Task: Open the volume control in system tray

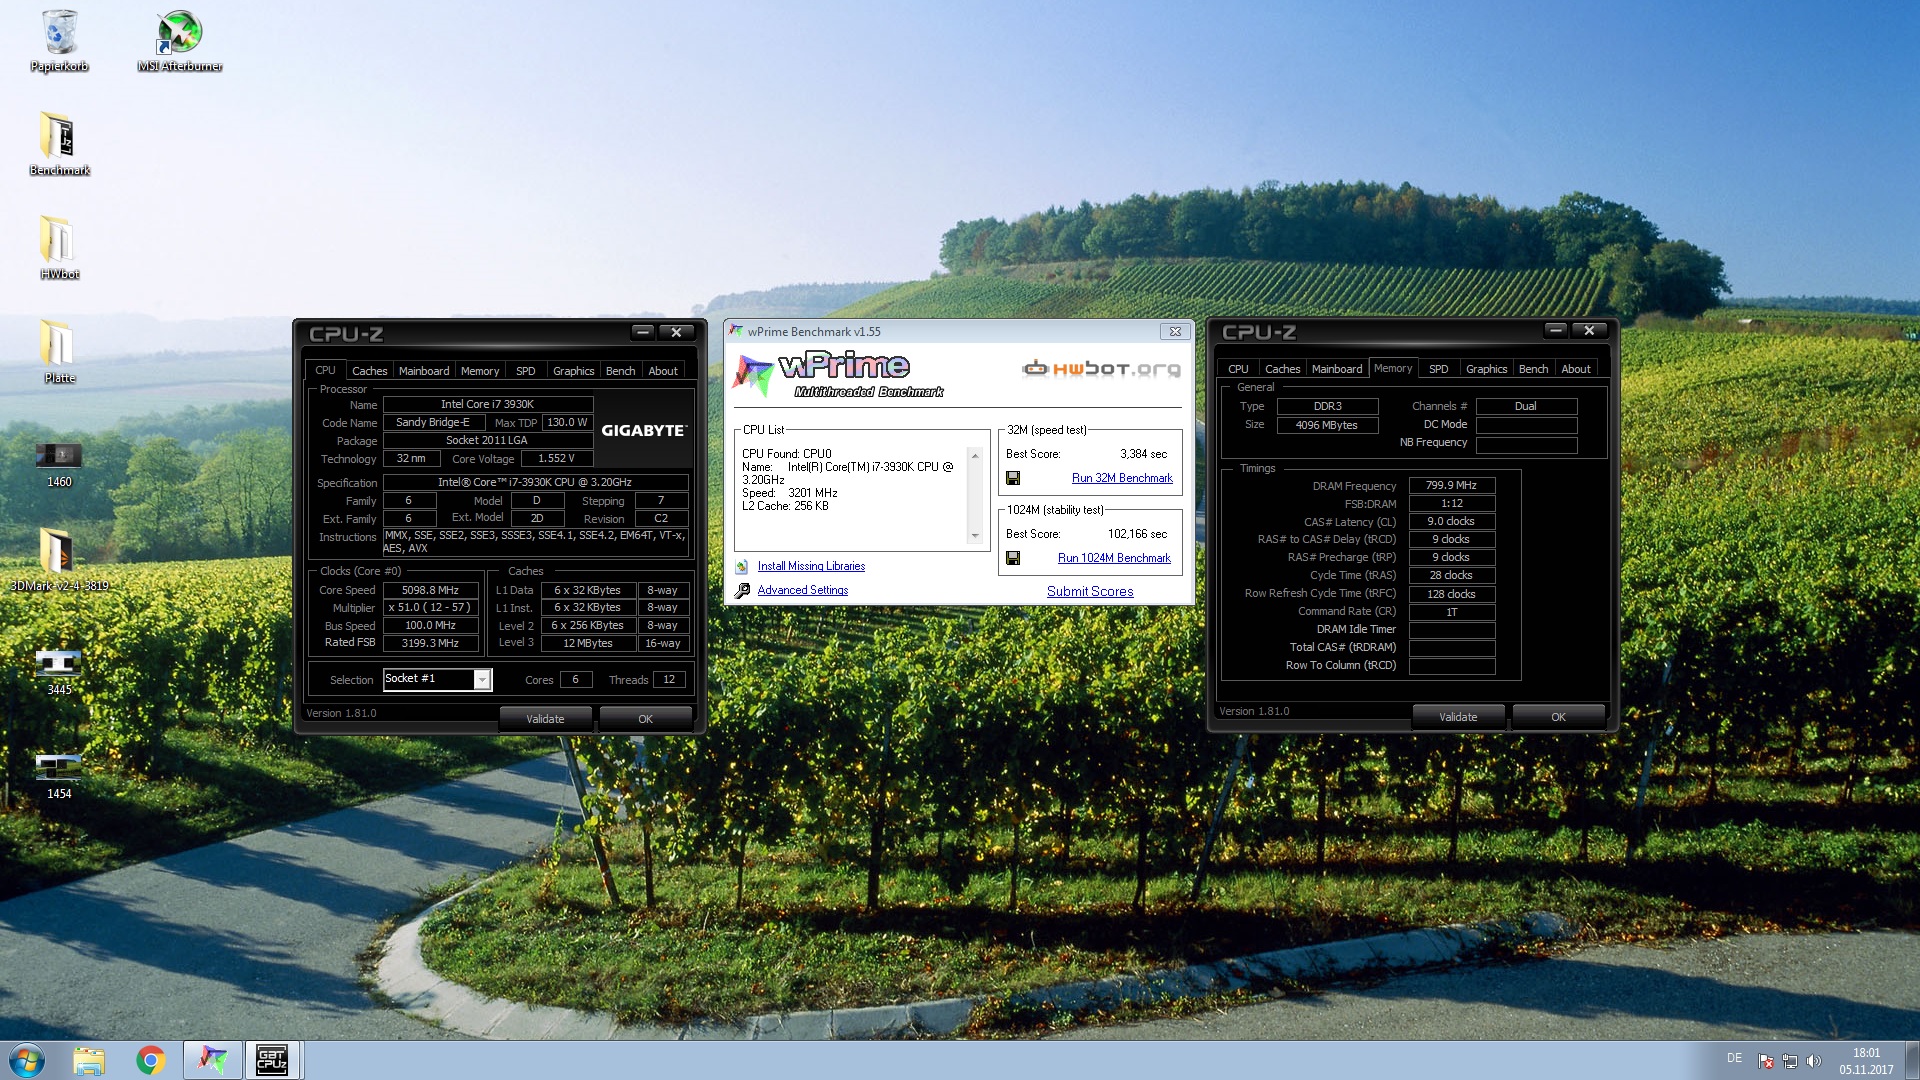Action: click(1814, 1060)
